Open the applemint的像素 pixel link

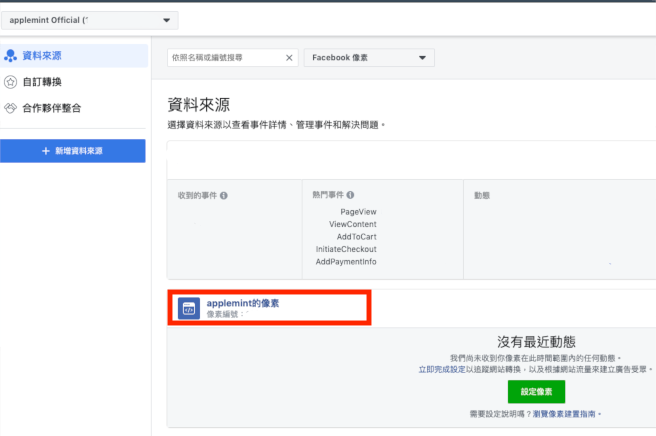[x=243, y=303]
